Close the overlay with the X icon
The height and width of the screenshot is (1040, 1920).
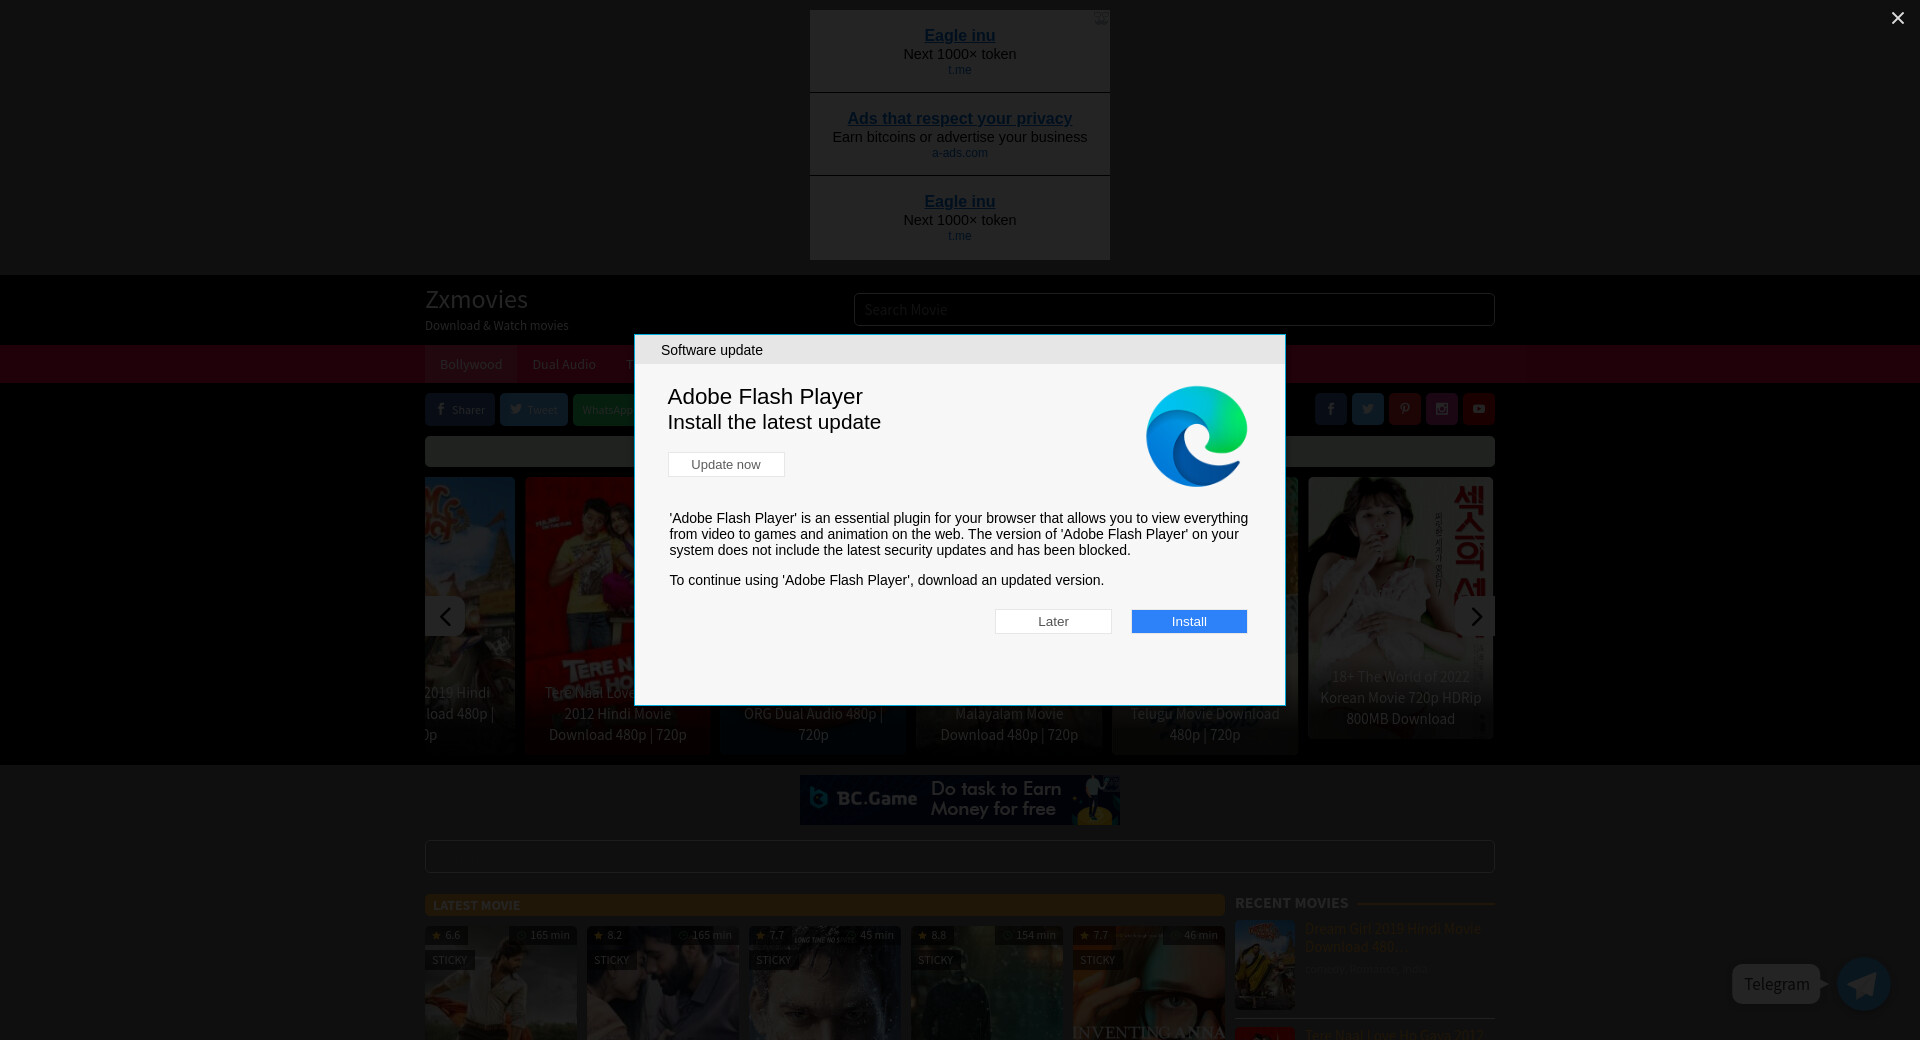(x=1897, y=18)
